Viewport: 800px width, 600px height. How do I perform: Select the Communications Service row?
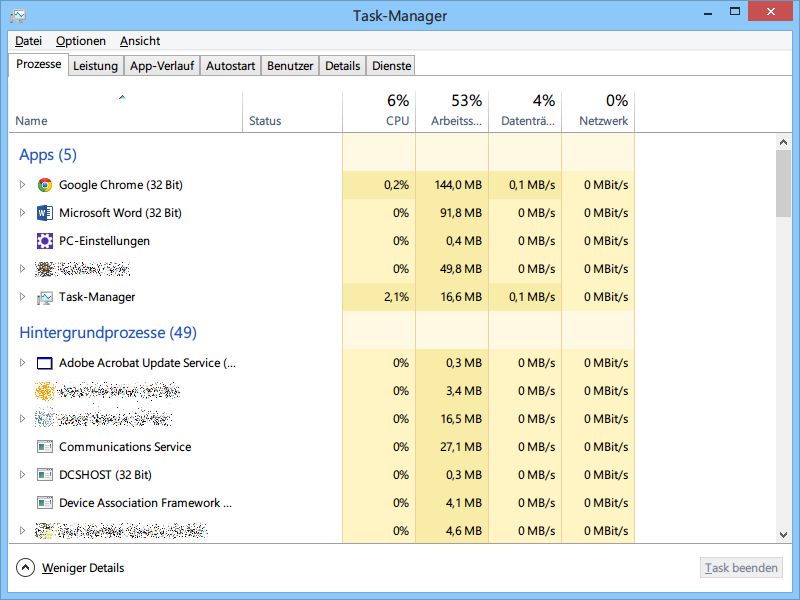pyautogui.click(x=321, y=447)
